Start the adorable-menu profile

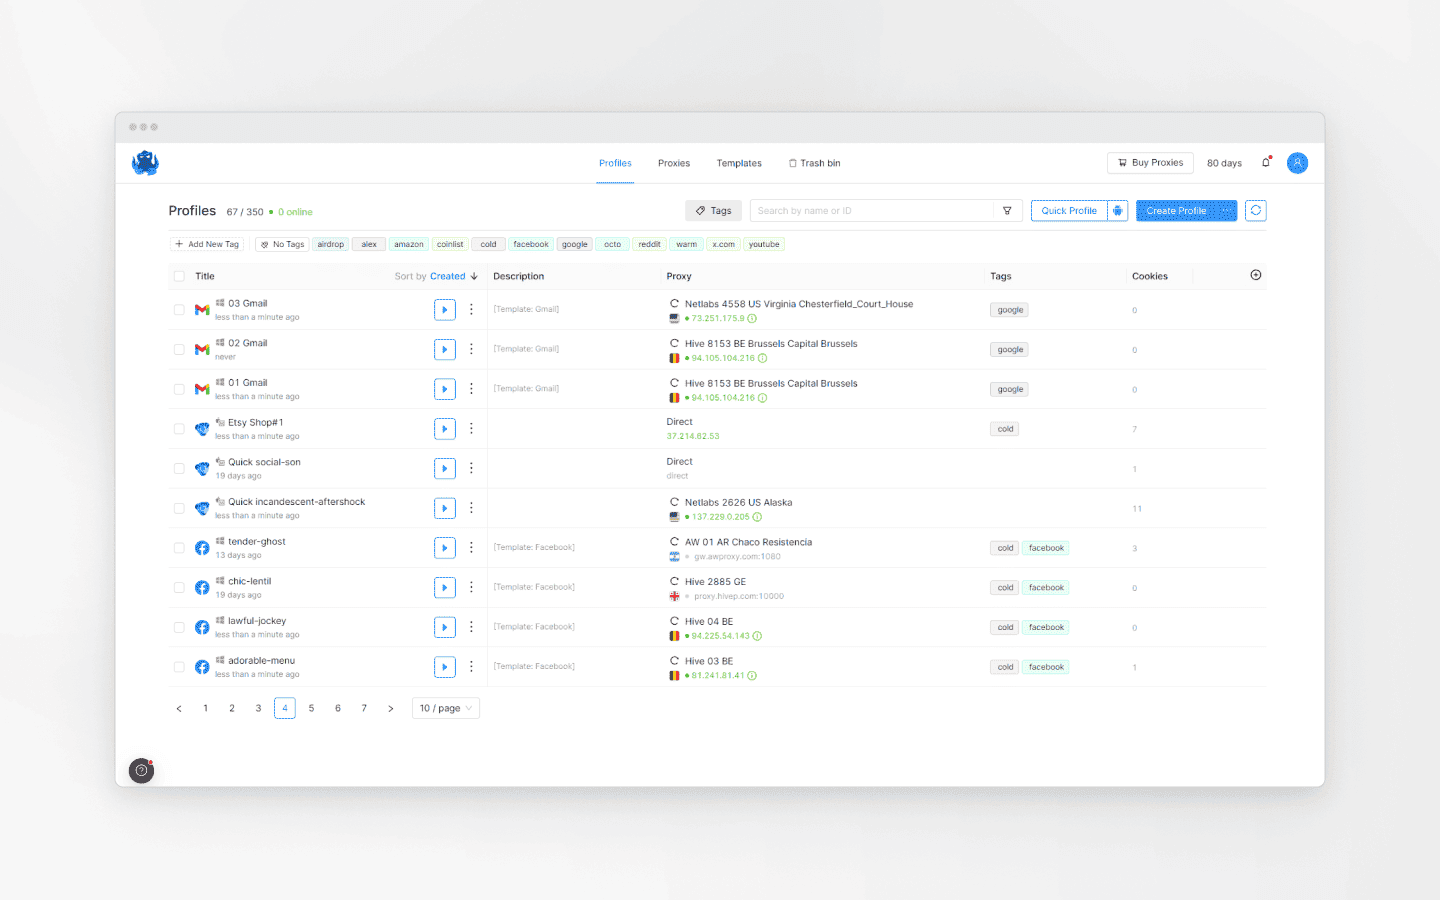tap(445, 667)
